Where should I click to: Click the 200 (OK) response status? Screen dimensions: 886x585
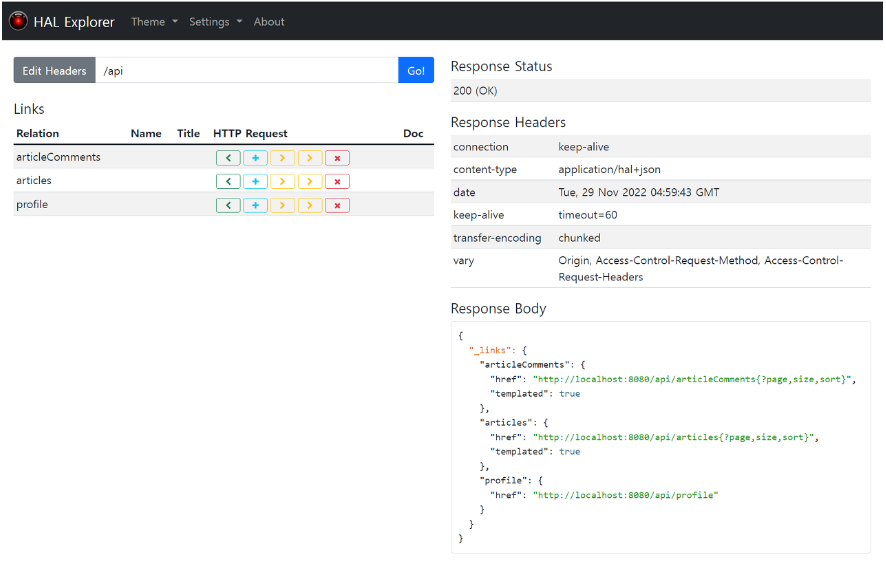pos(475,91)
